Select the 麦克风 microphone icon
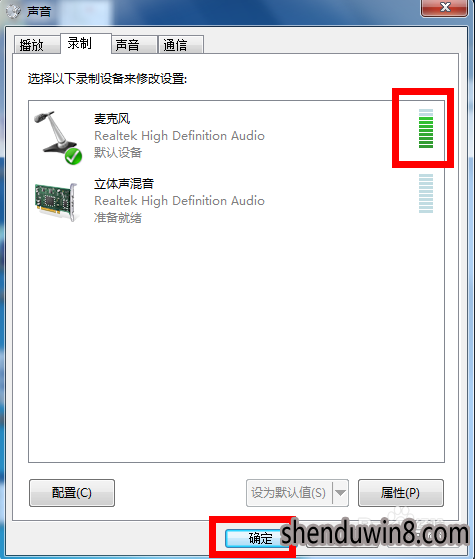Image resolution: width=475 pixels, height=559 pixels. (x=57, y=136)
